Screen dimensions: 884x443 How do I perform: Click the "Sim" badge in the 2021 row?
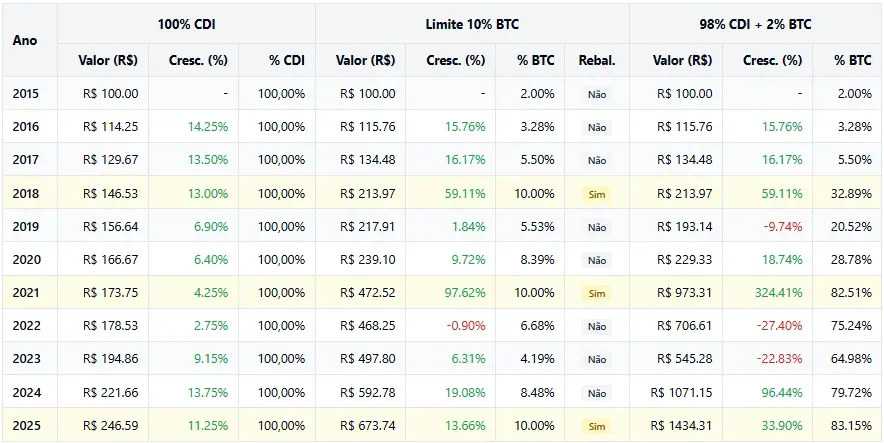coord(596,294)
